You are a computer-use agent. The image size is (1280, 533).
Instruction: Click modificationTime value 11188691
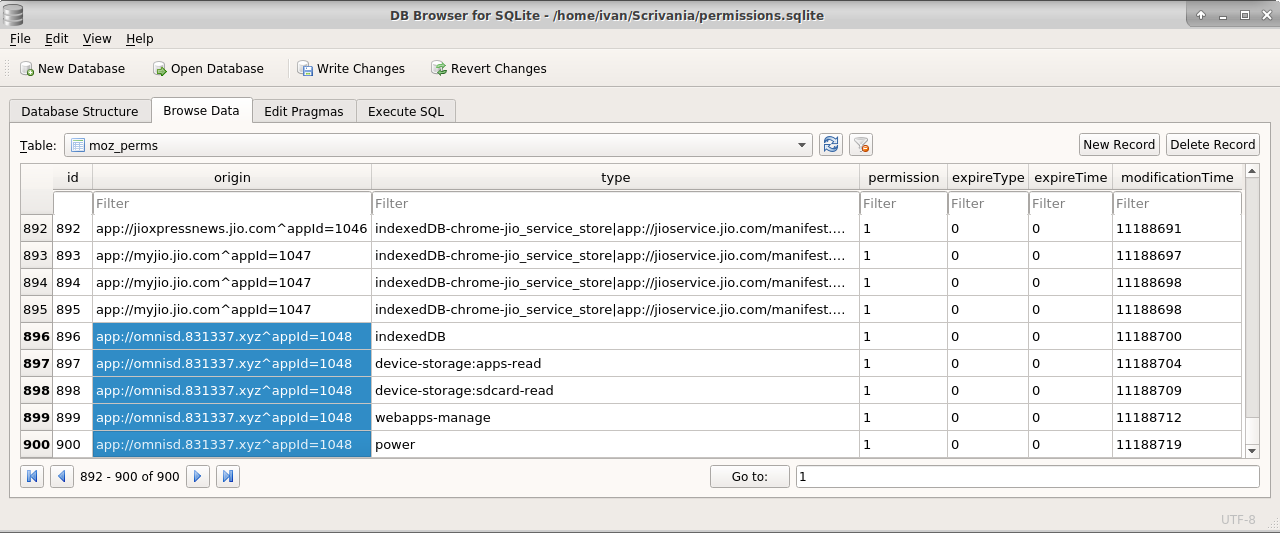point(1177,228)
